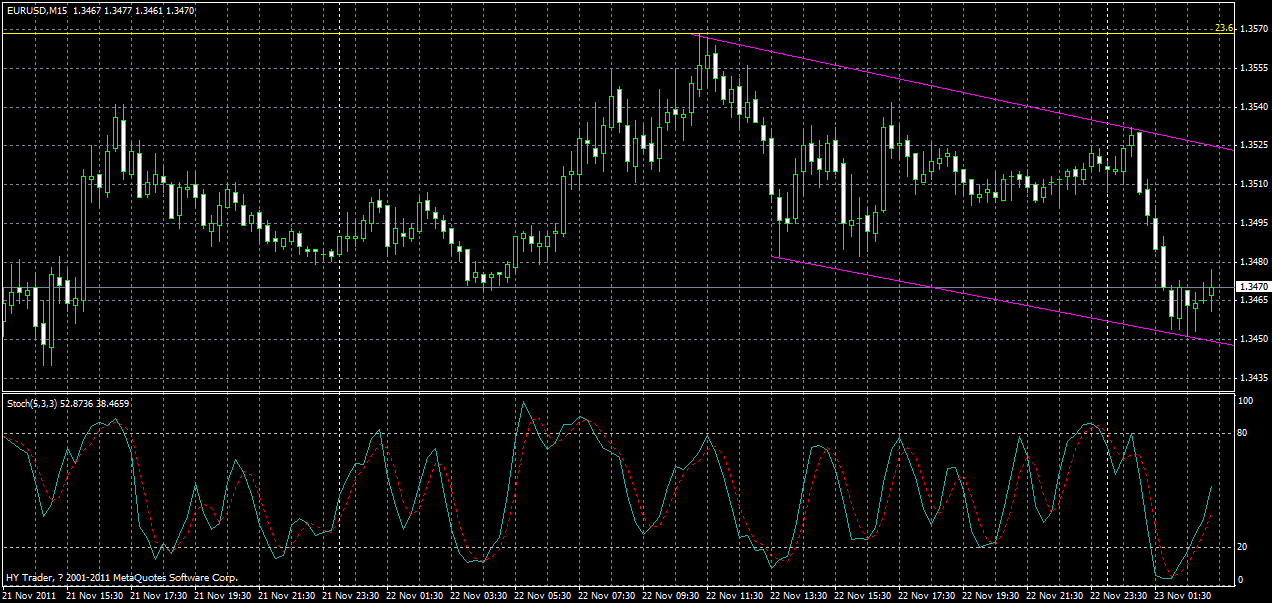This screenshot has height=603, width=1272.
Task: Click the MetaQuotes Software Corp copyright text
Action: tap(120, 577)
